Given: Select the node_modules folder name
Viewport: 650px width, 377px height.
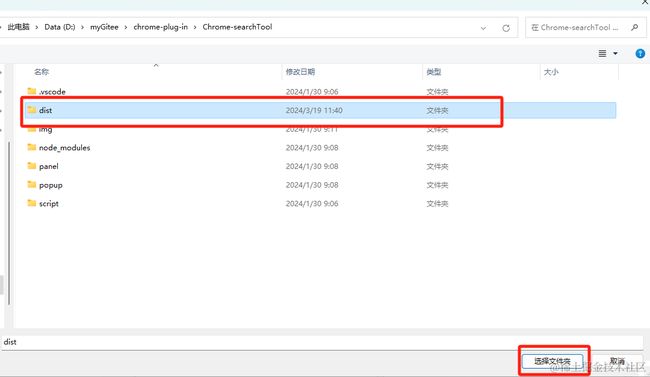Looking at the screenshot, I should click(x=64, y=148).
